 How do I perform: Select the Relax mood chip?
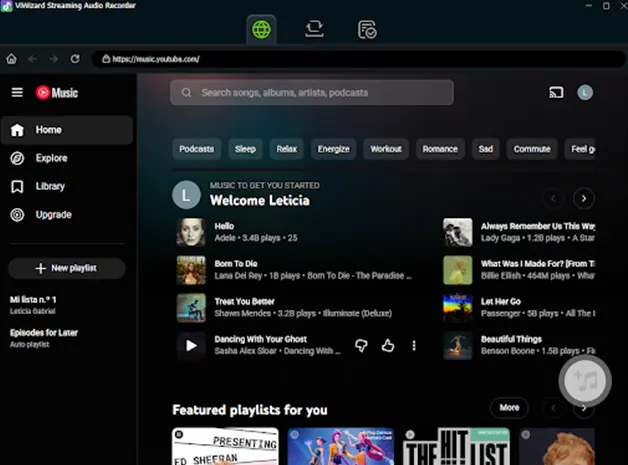[x=287, y=149]
